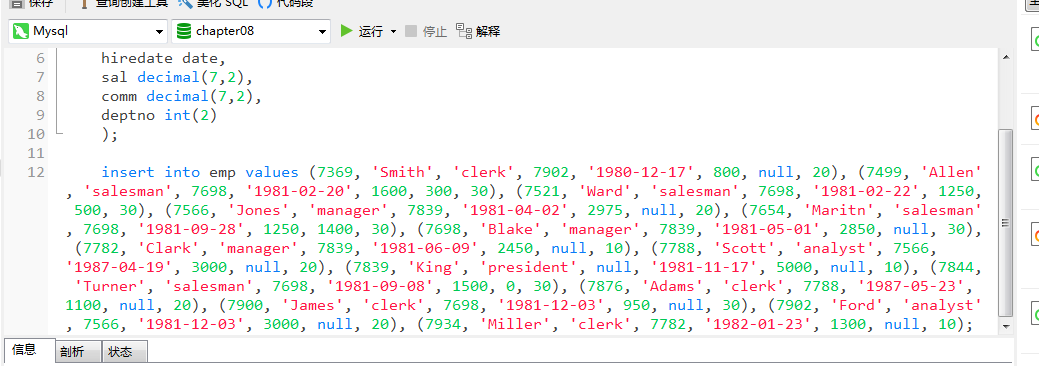The image size is (1039, 366).
Task: Click the Save (保存) toolbar icon
Action: click(x=17, y=3)
